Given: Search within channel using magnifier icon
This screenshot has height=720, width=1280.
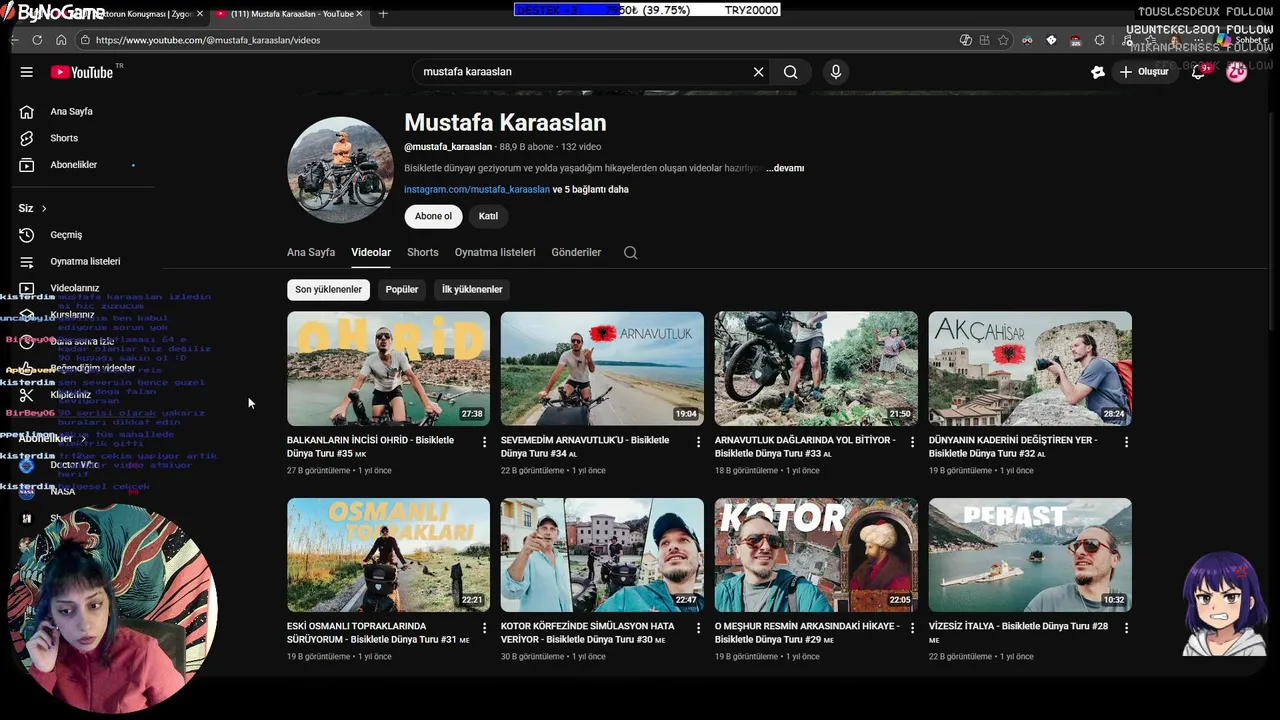Looking at the screenshot, I should coord(630,253).
